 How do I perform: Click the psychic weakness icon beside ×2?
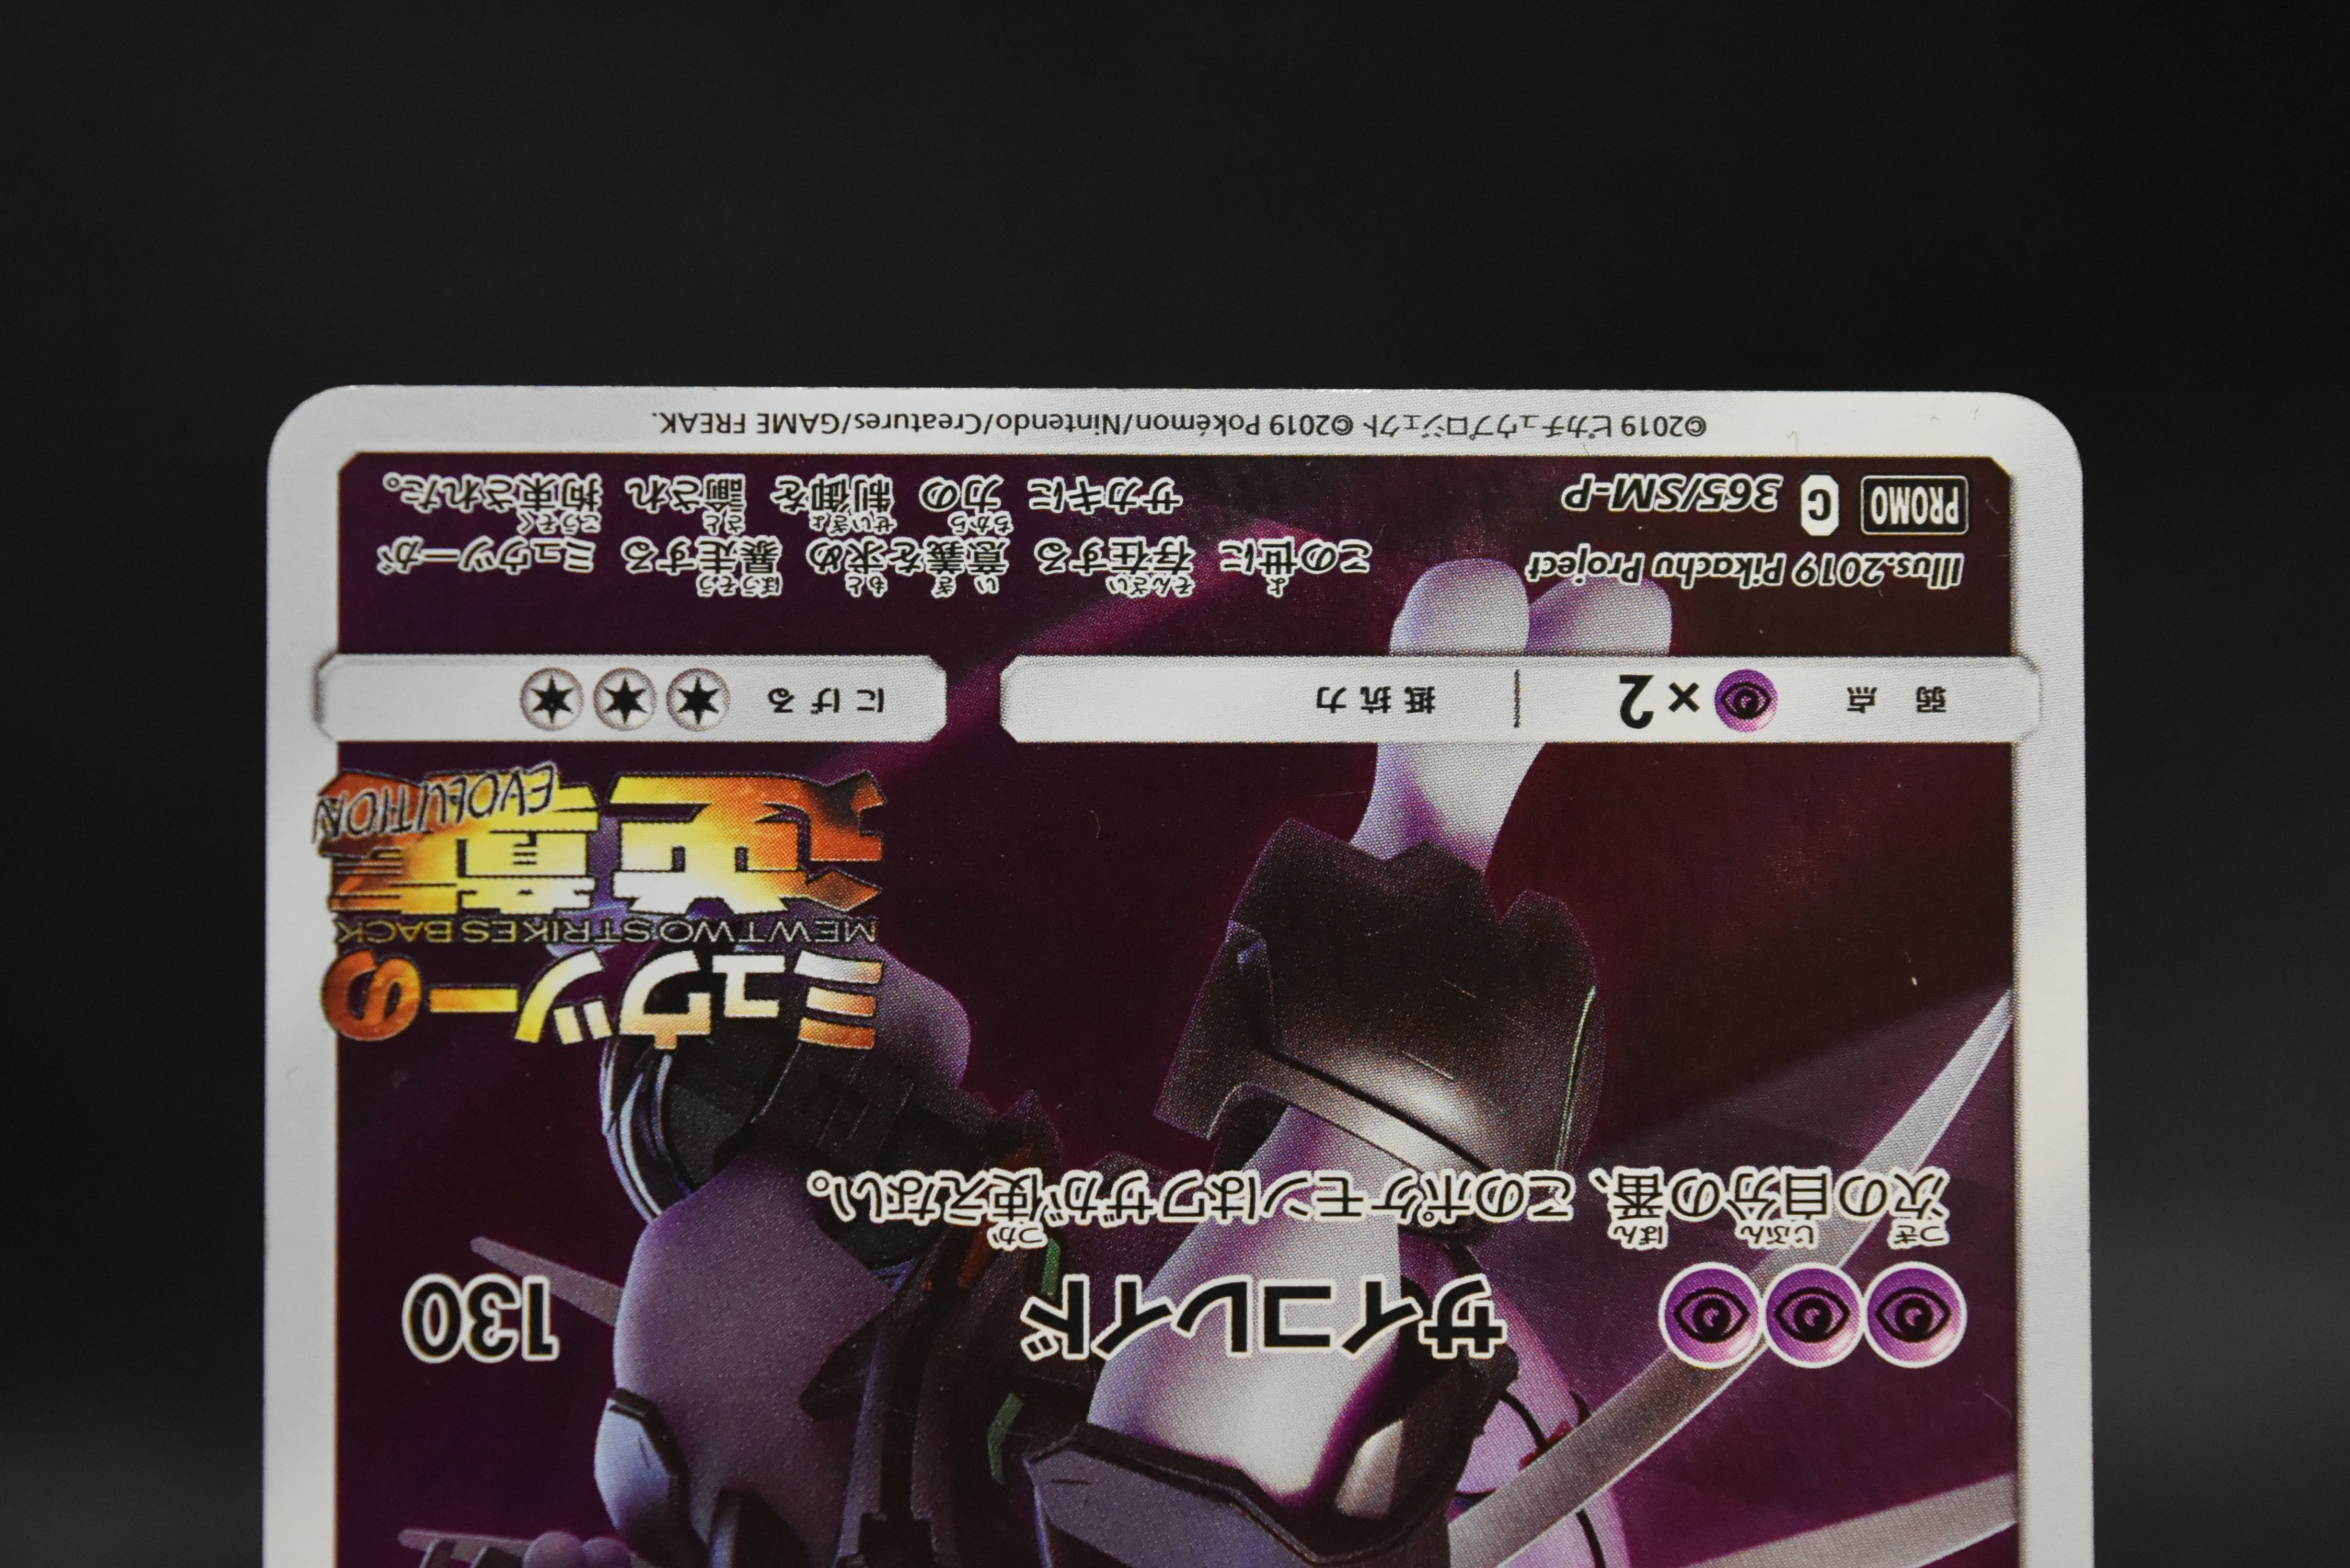(1745, 700)
